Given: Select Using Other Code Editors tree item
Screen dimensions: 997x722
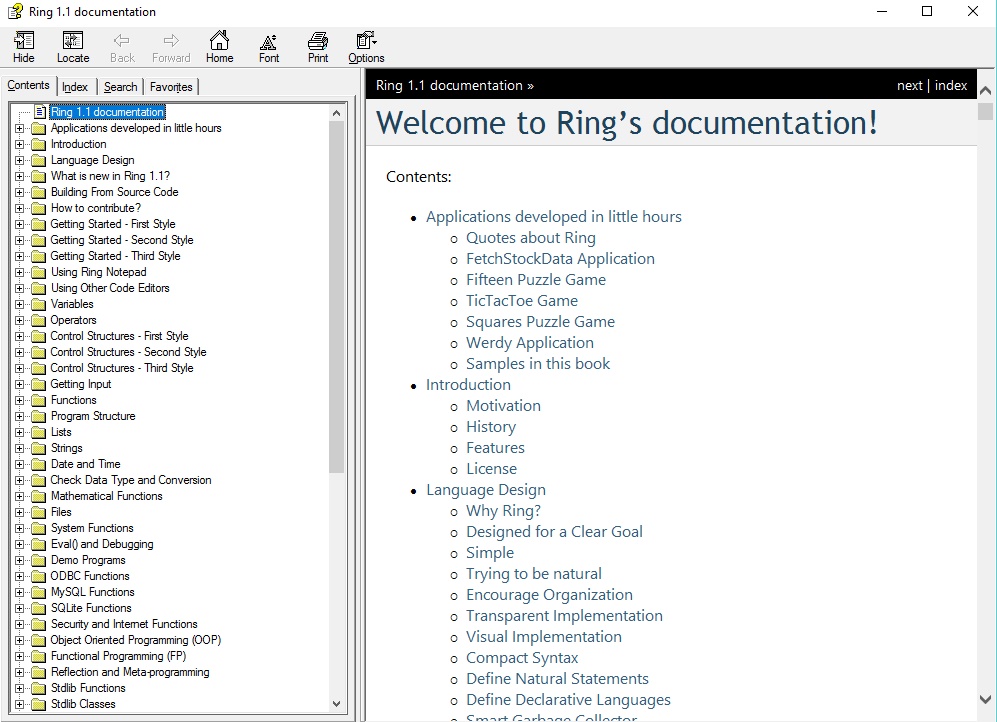Looking at the screenshot, I should coord(110,288).
